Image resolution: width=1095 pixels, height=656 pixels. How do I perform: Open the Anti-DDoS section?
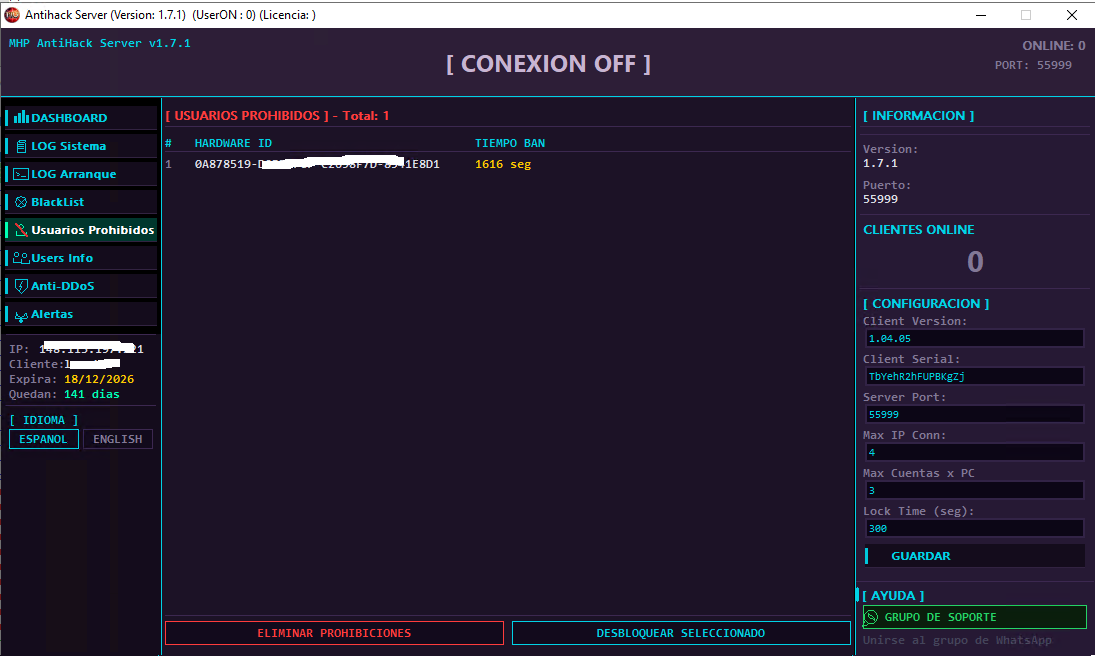tap(81, 285)
